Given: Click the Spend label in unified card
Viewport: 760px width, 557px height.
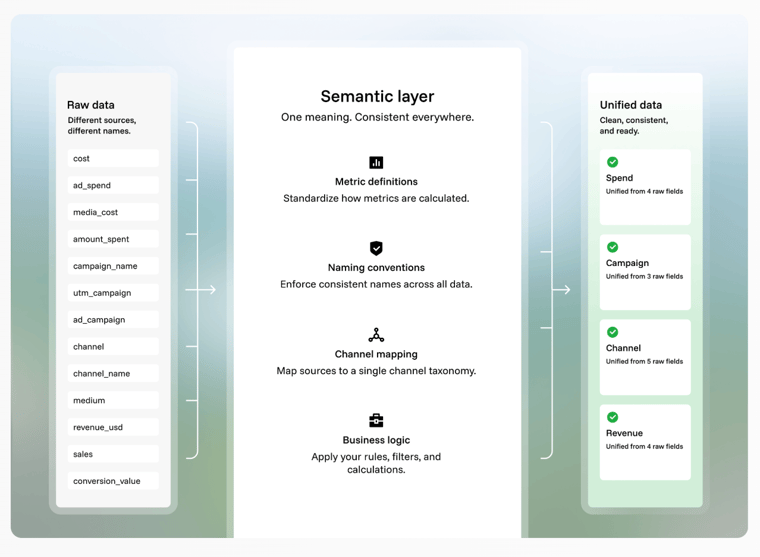Looking at the screenshot, I should 619,178.
